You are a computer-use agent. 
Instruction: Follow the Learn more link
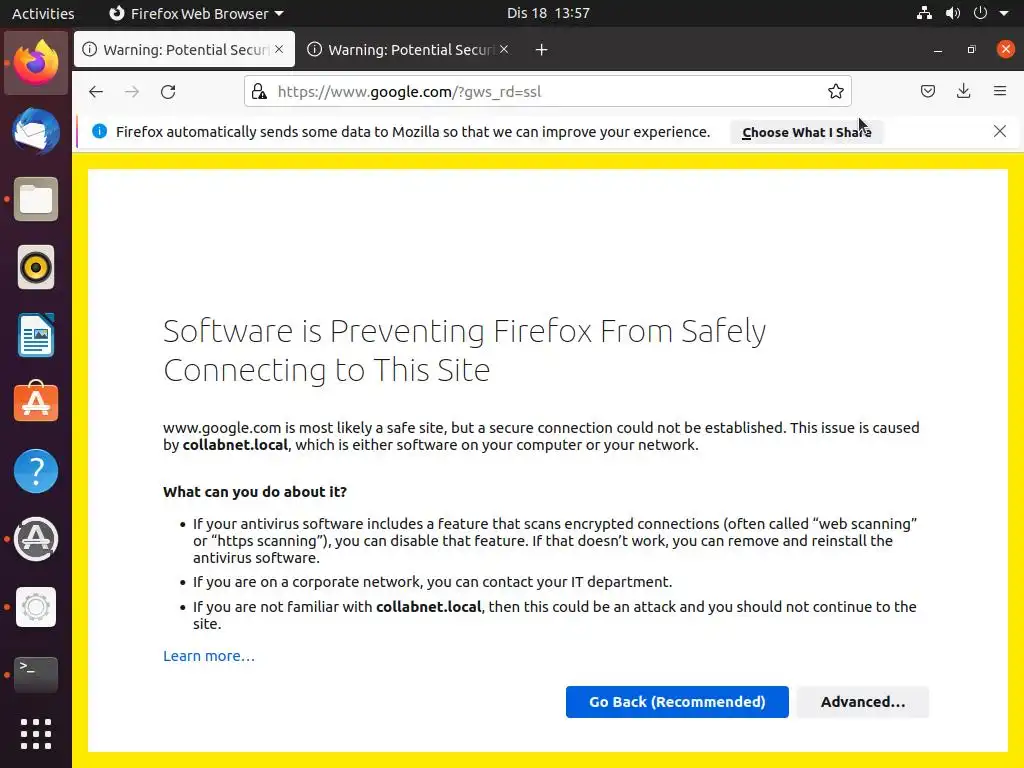point(209,656)
